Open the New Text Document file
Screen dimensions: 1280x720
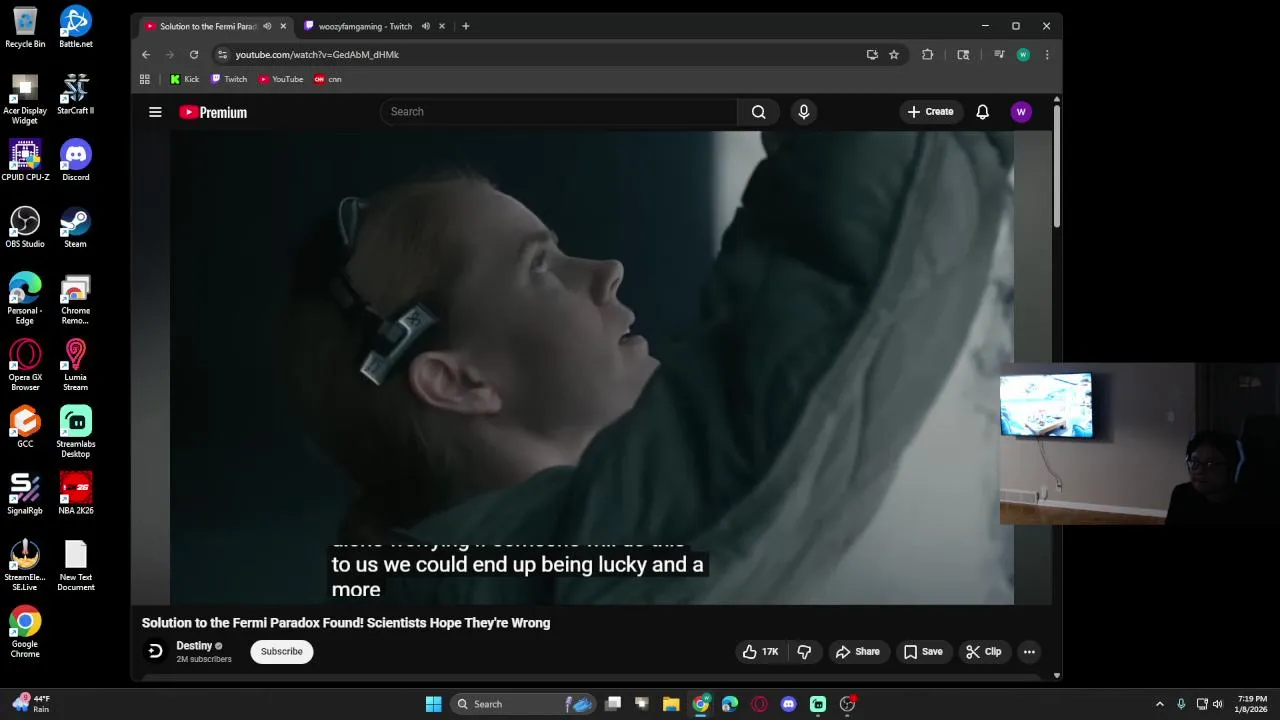pyautogui.click(x=75, y=566)
